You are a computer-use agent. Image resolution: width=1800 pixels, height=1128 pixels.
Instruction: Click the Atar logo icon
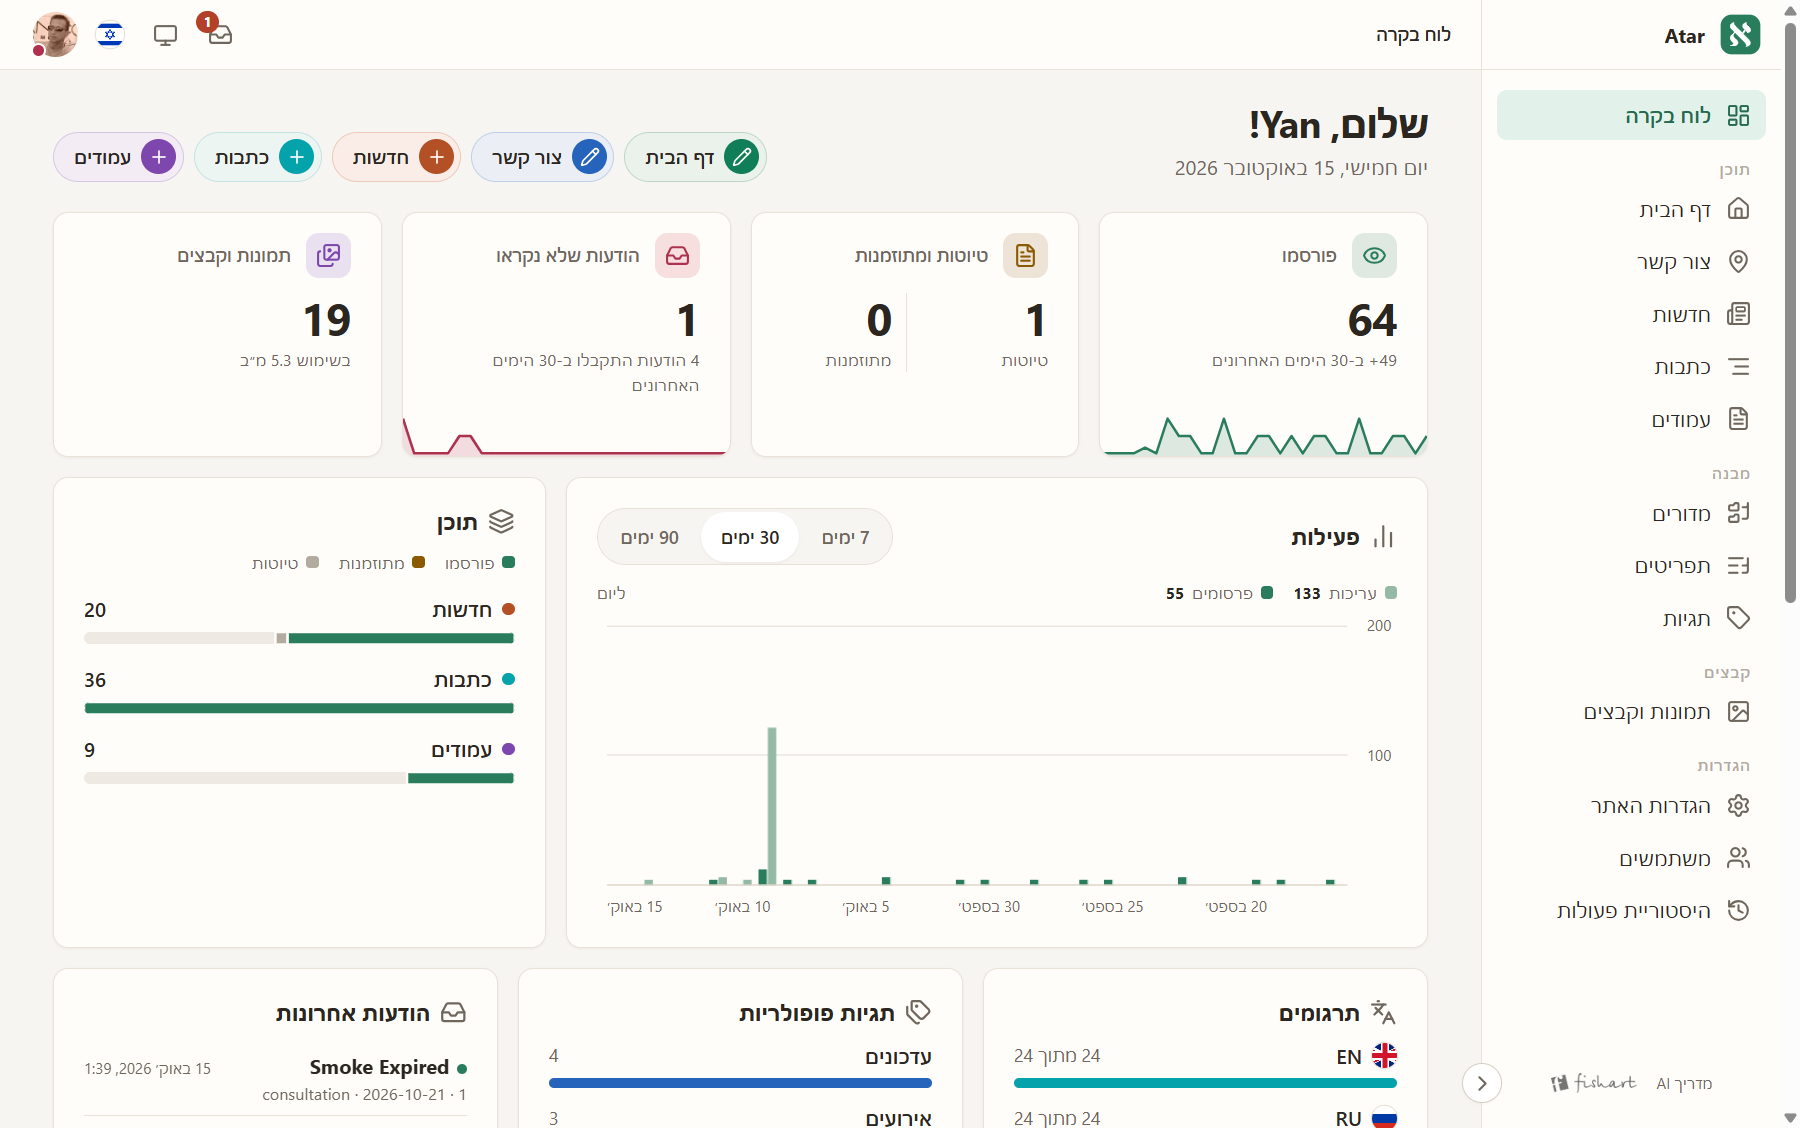(1740, 35)
